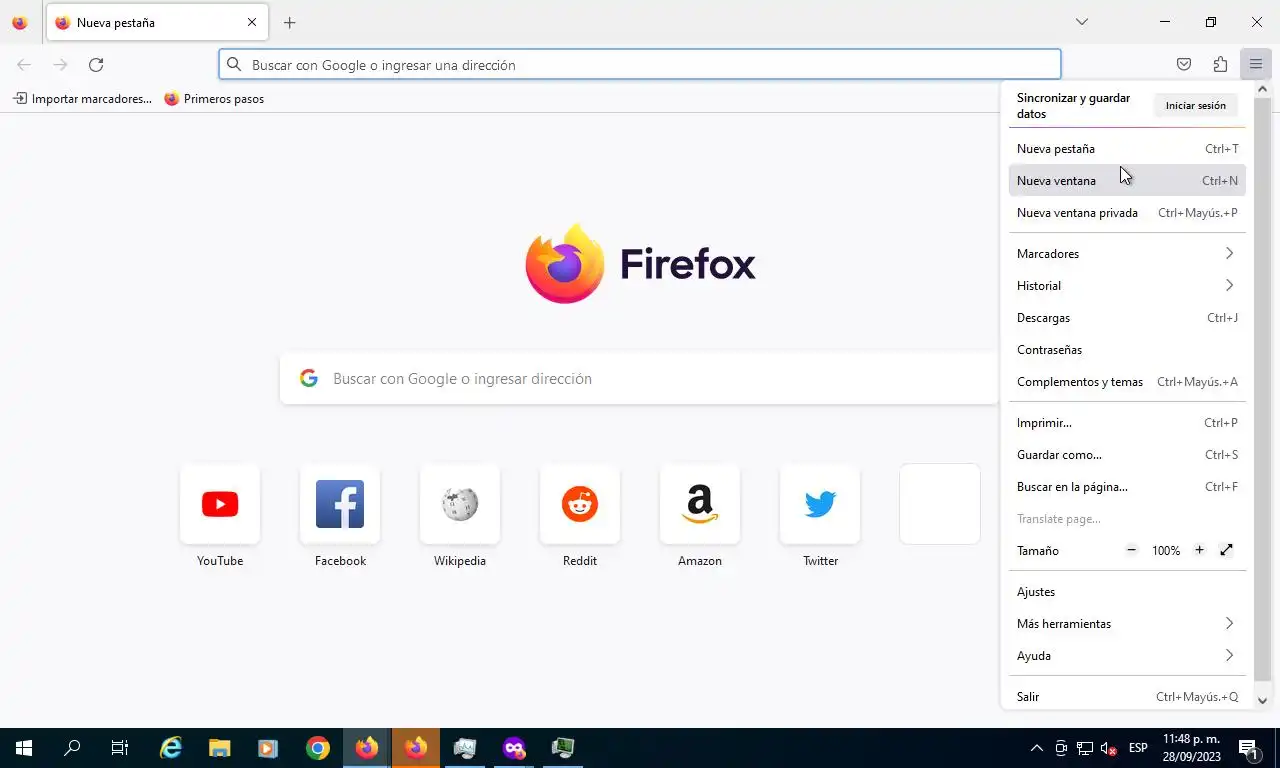Click the taskbar clock and date

click(1191, 748)
